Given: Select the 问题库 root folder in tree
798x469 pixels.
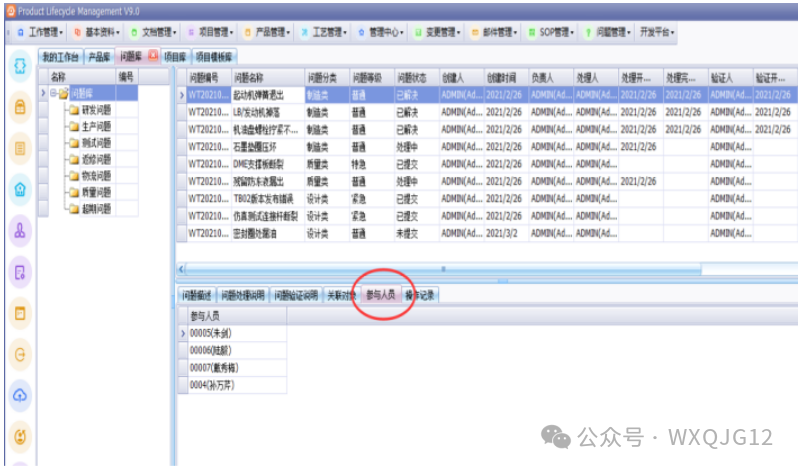Looking at the screenshot, I should (82, 93).
